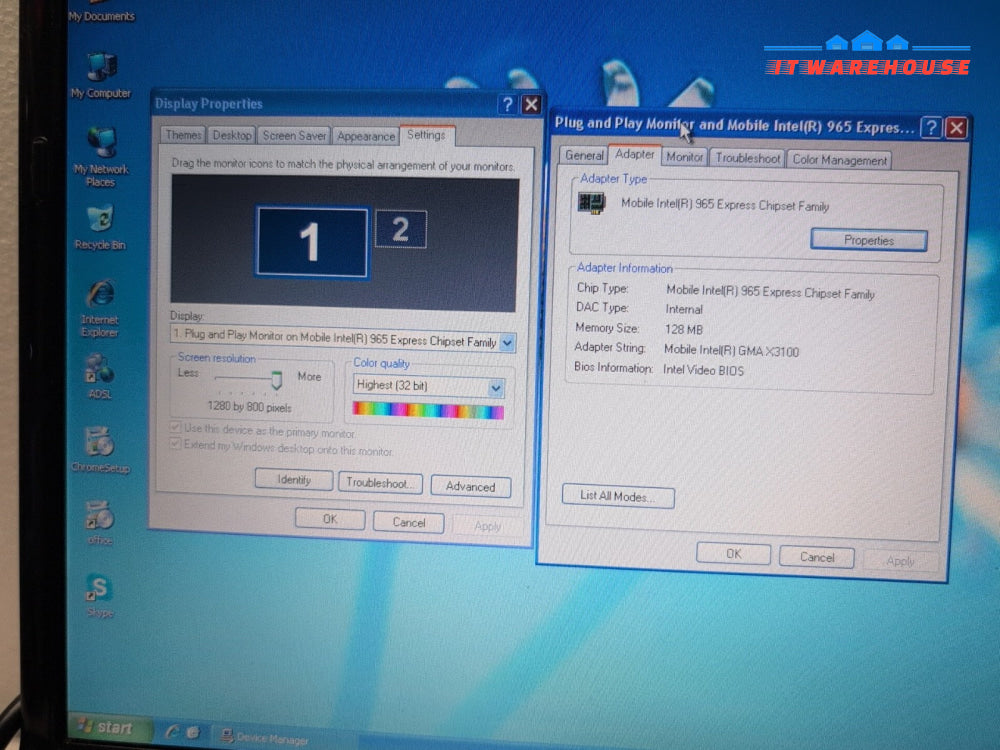
Task: Open My Network Places desktop icon
Action: coord(101,156)
